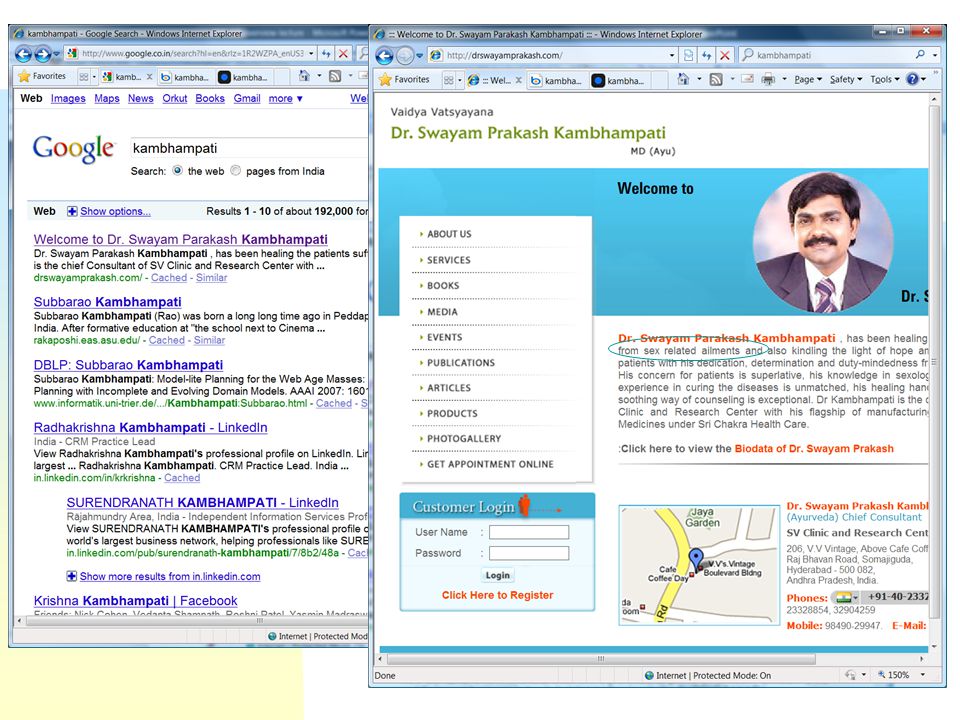Click User Name input field
This screenshot has height=720, width=960.
529,532
